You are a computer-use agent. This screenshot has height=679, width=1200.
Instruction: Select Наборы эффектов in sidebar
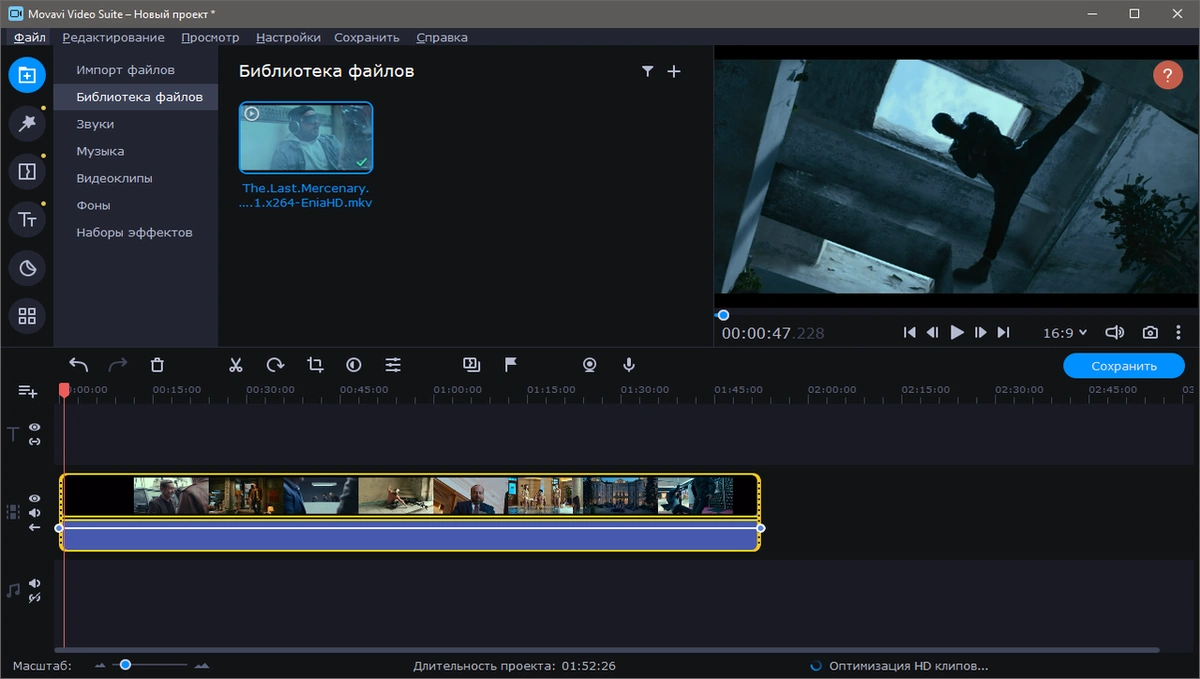tap(136, 232)
